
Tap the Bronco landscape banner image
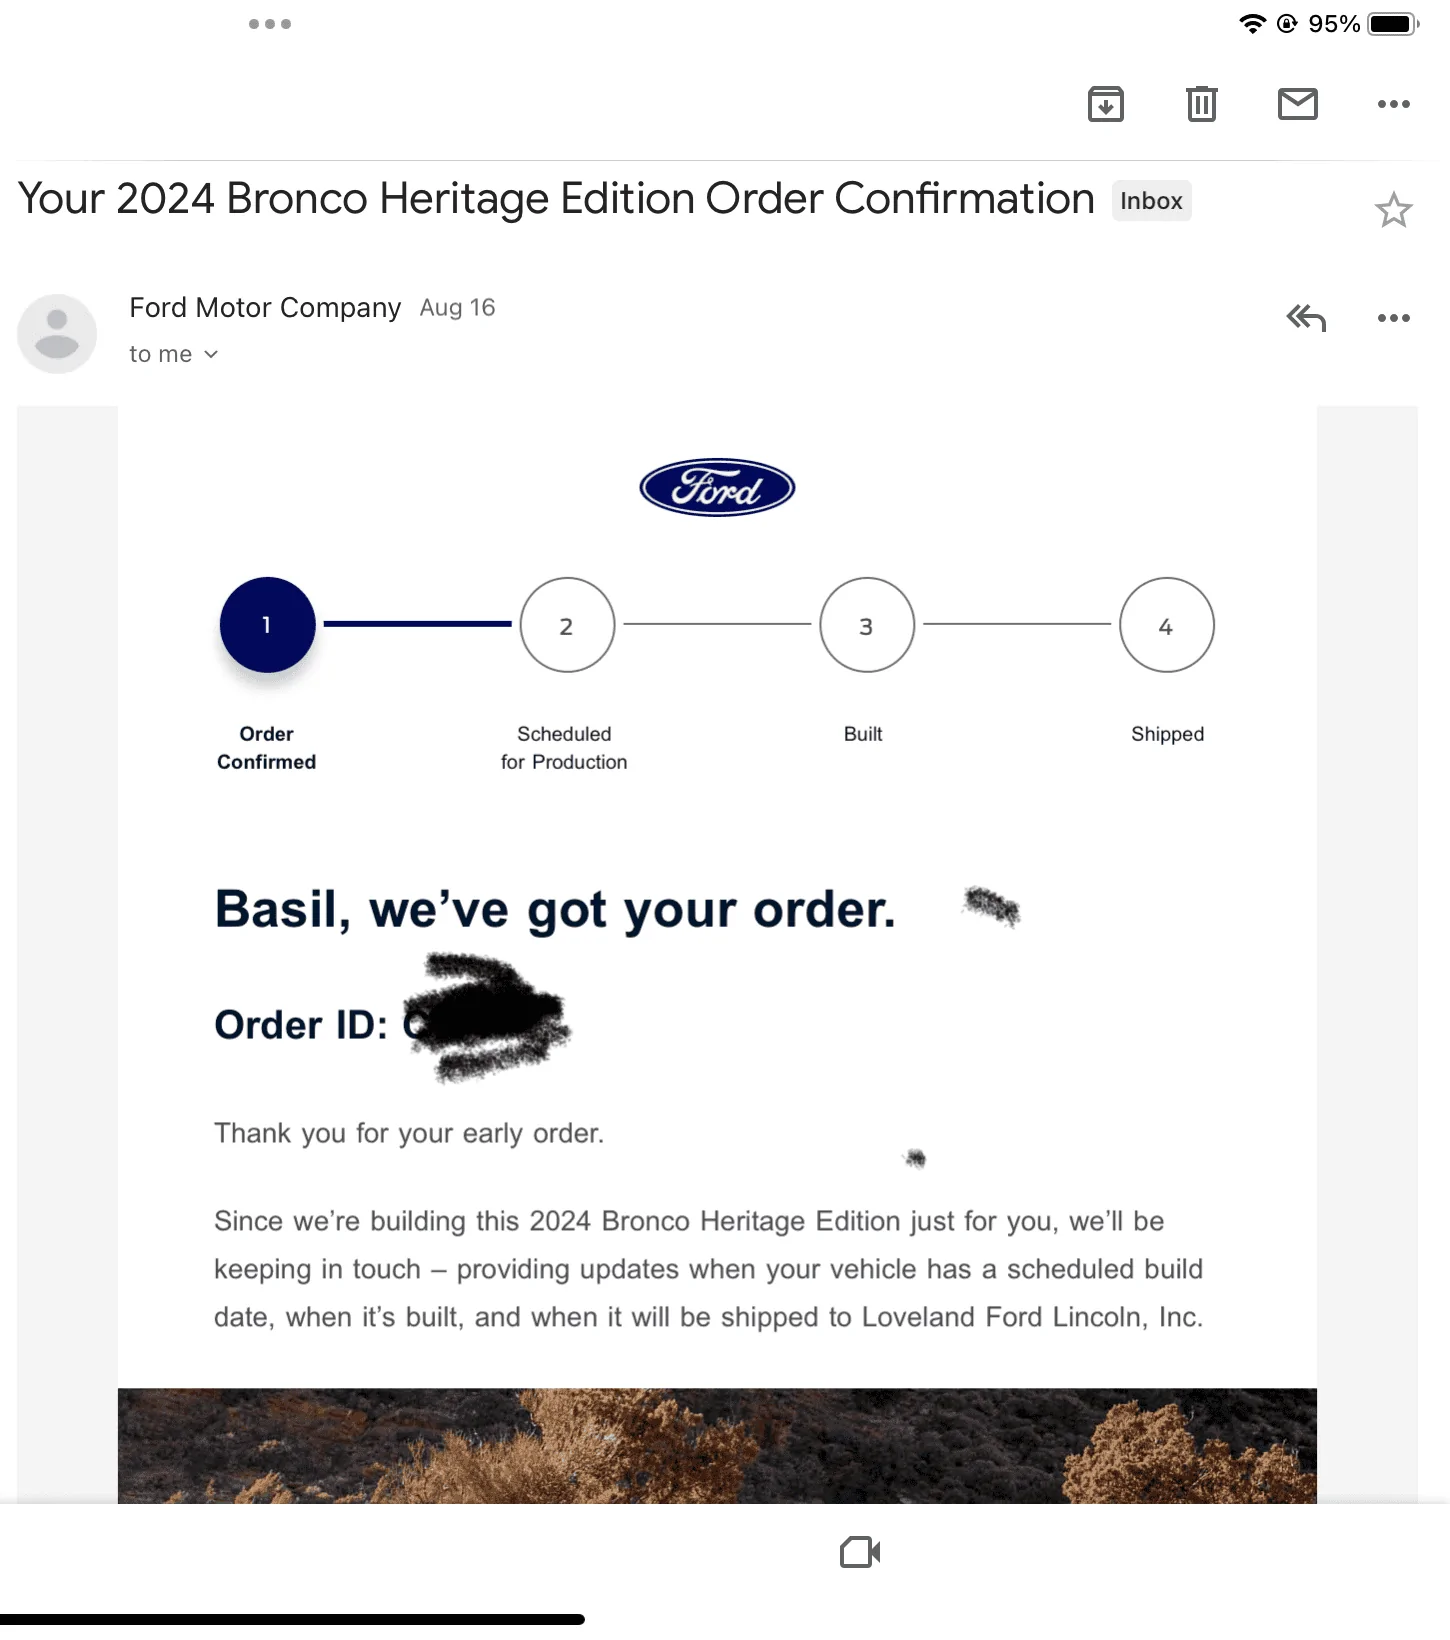coord(717,1445)
